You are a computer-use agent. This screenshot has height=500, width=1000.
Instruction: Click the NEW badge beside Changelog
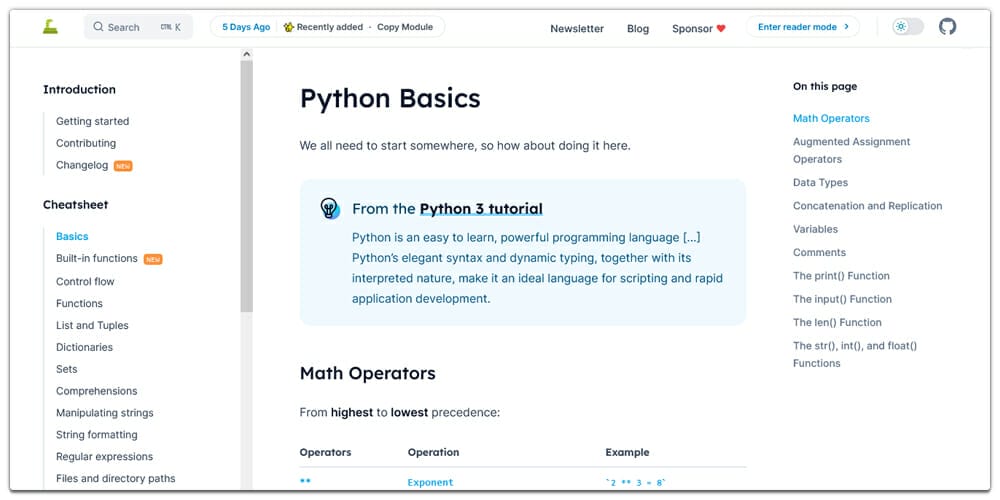pos(123,166)
